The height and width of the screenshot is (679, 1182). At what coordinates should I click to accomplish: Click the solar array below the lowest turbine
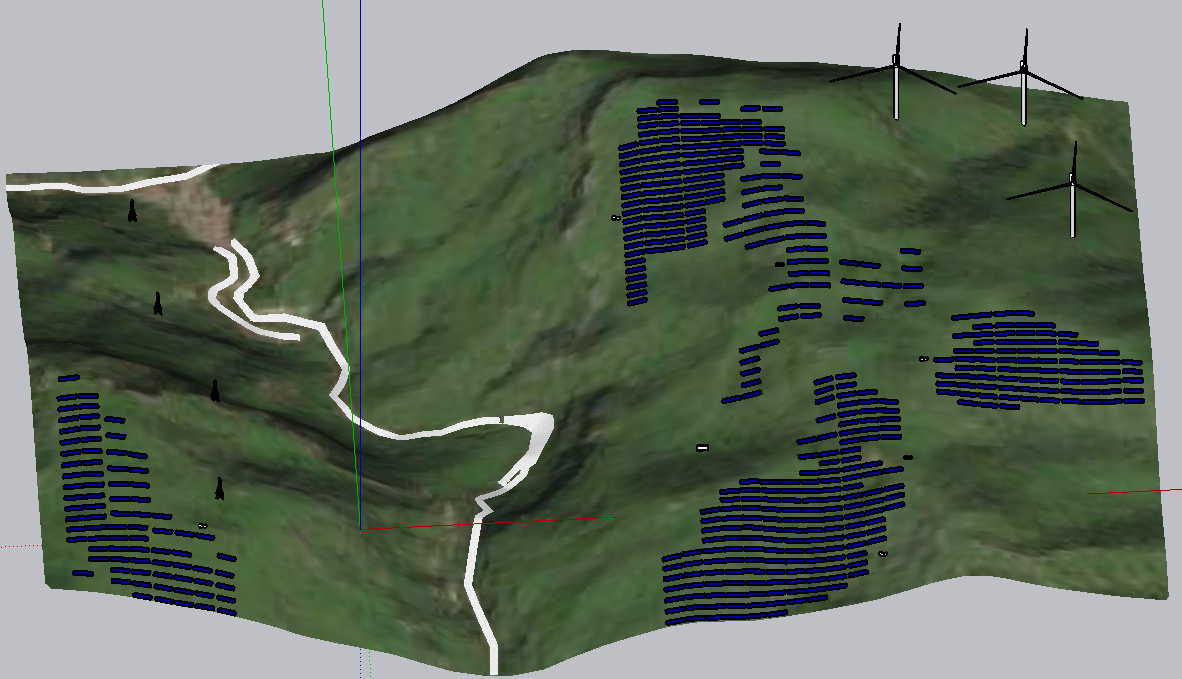1040,360
